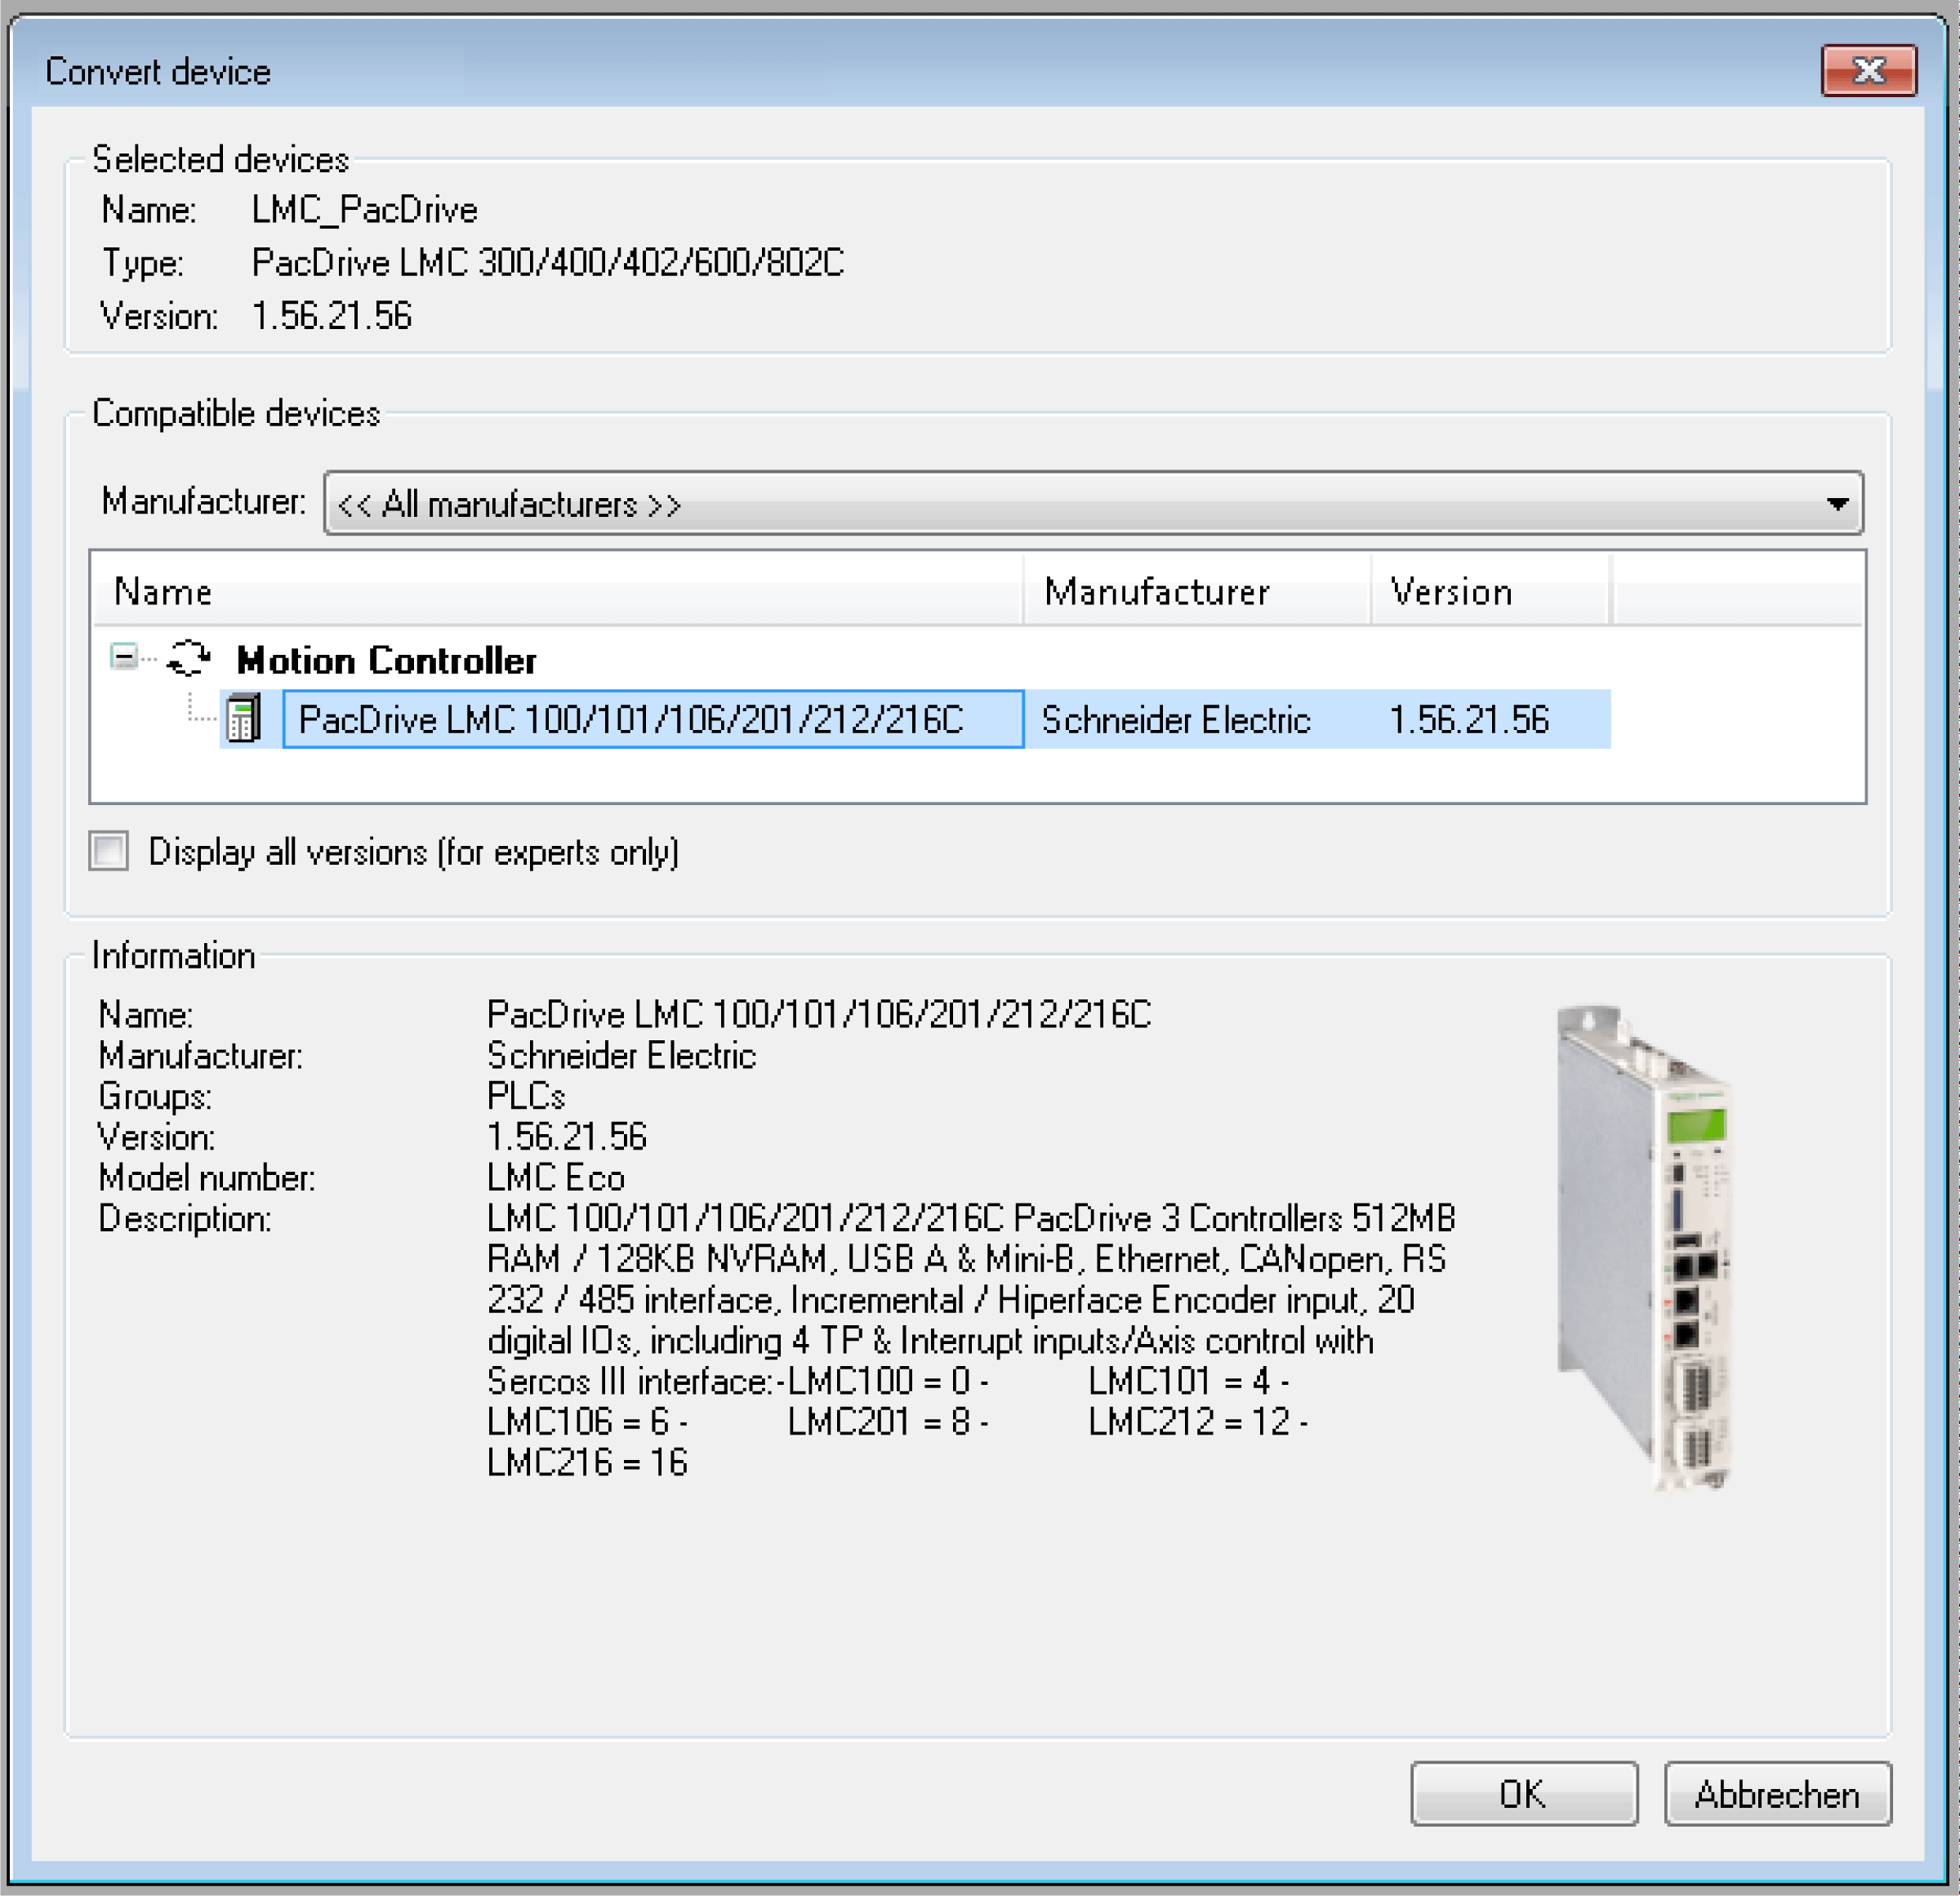Click the LMC controller product image
Image resolution: width=1960 pixels, height=1896 pixels.
[x=1643, y=1247]
